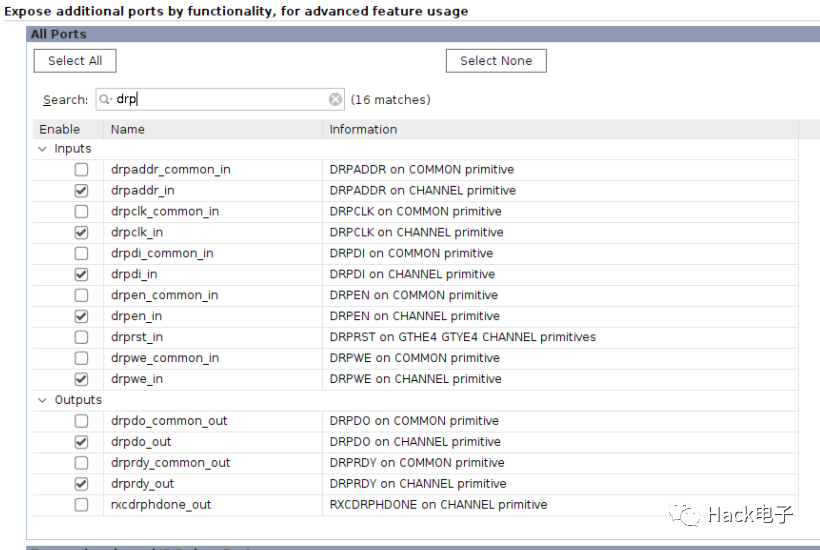
Task: Select the drpaddr_in name cell
Action: [x=213, y=190]
